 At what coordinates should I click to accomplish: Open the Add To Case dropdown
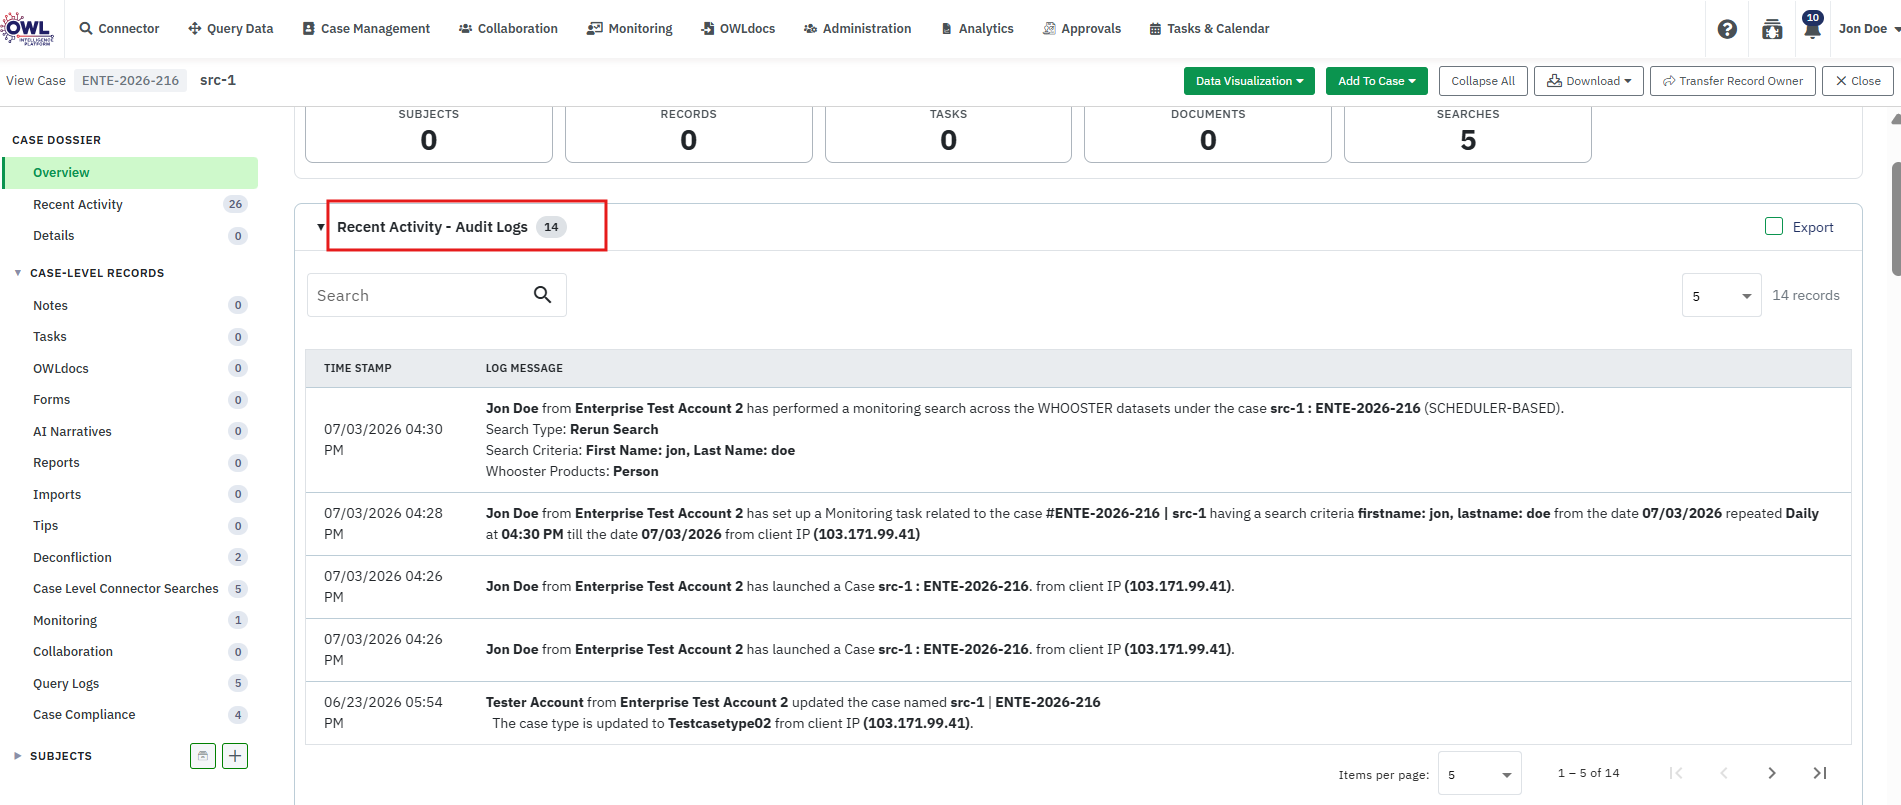[x=1376, y=81]
